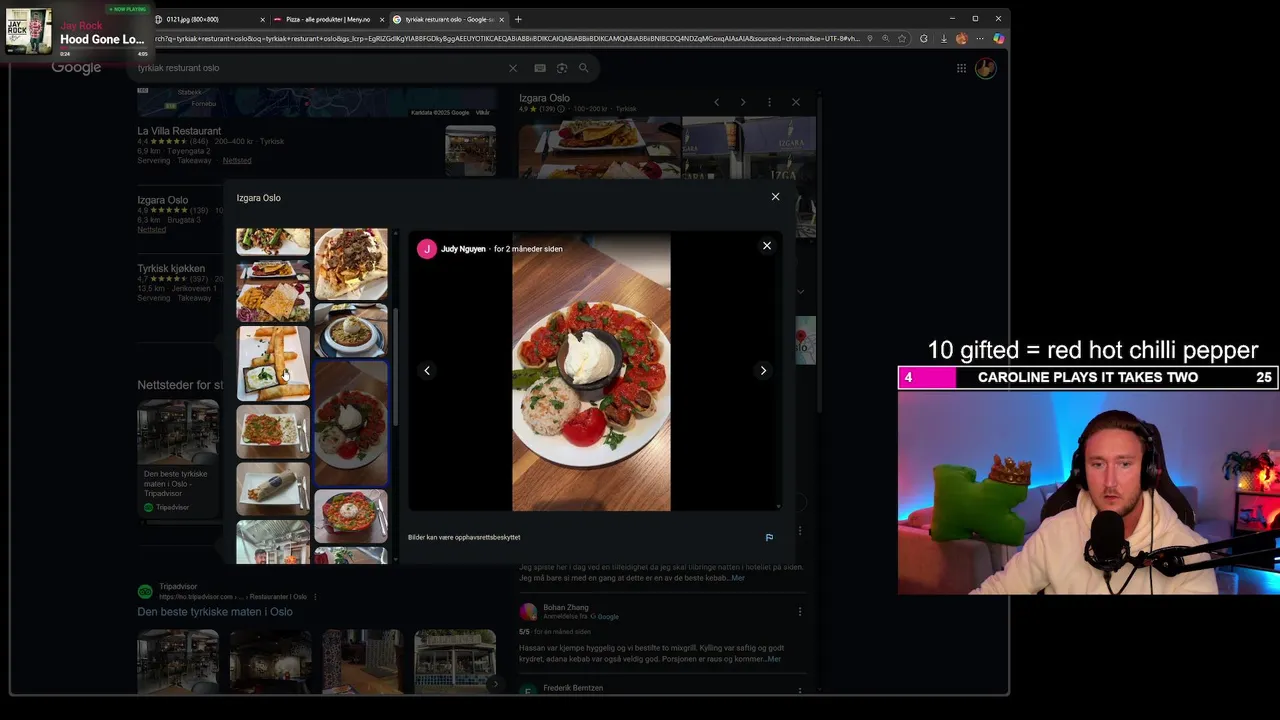Click the zoom magnifier icon in address bar
The width and height of the screenshot is (1280, 720).
(x=886, y=39)
